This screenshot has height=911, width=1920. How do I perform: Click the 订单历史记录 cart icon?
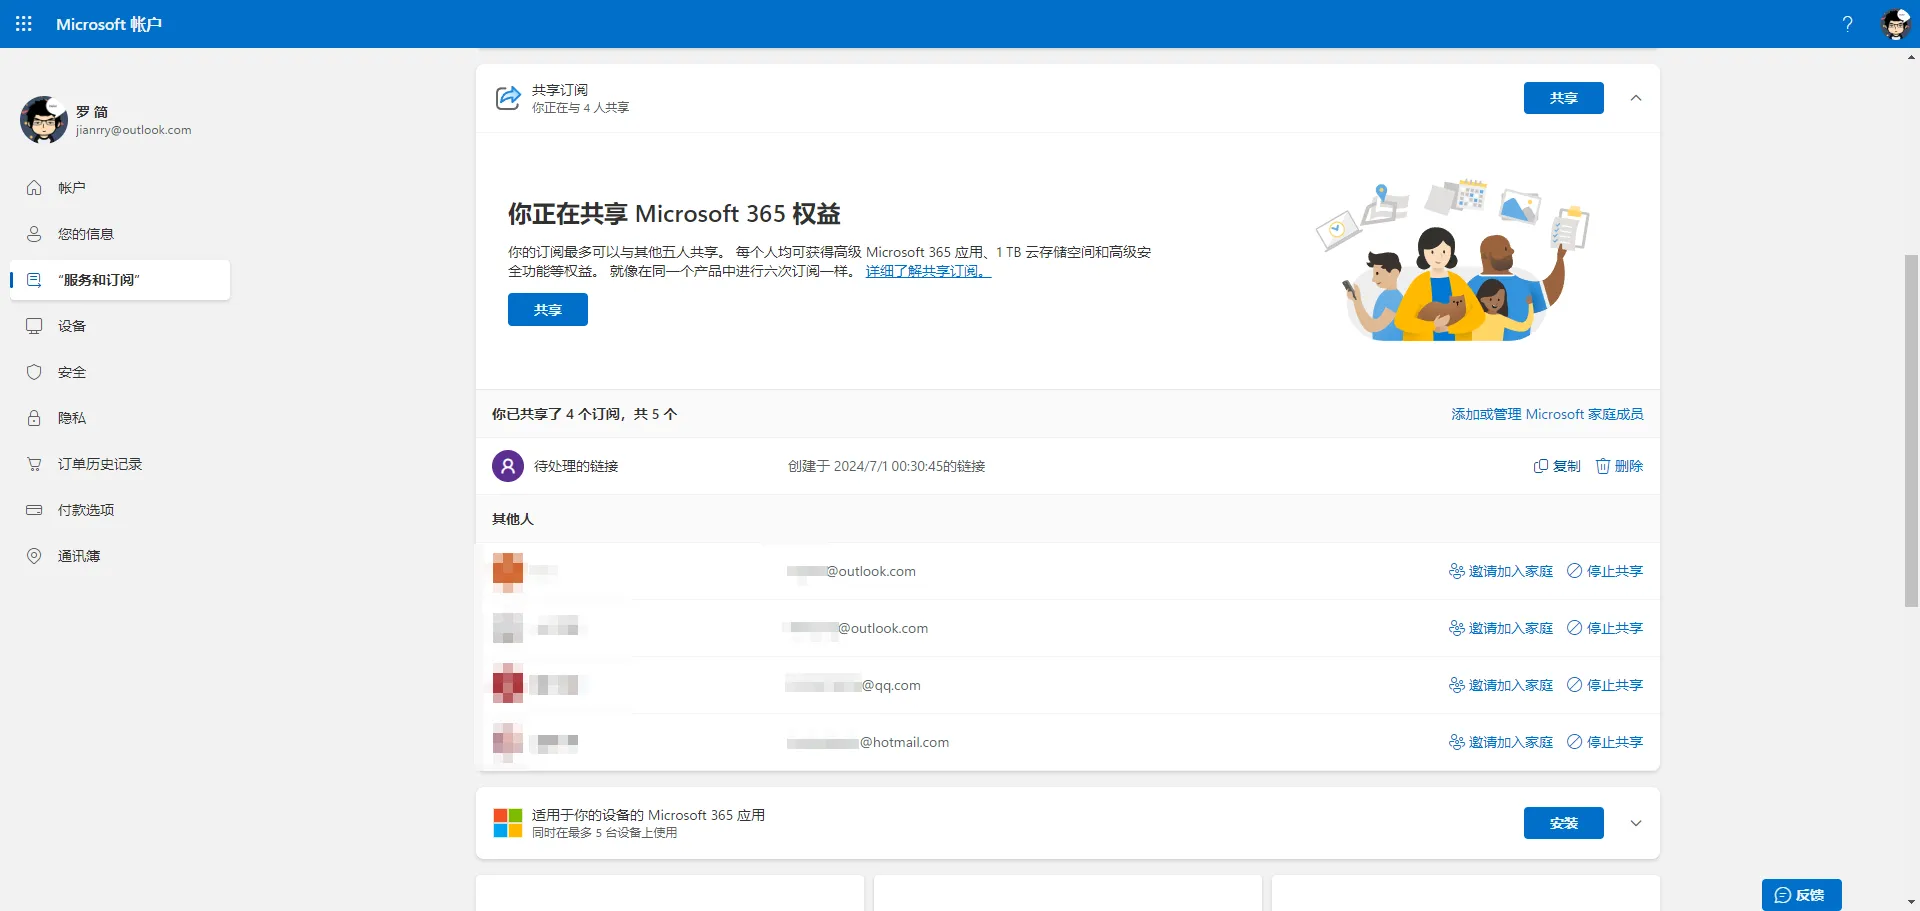(x=34, y=464)
